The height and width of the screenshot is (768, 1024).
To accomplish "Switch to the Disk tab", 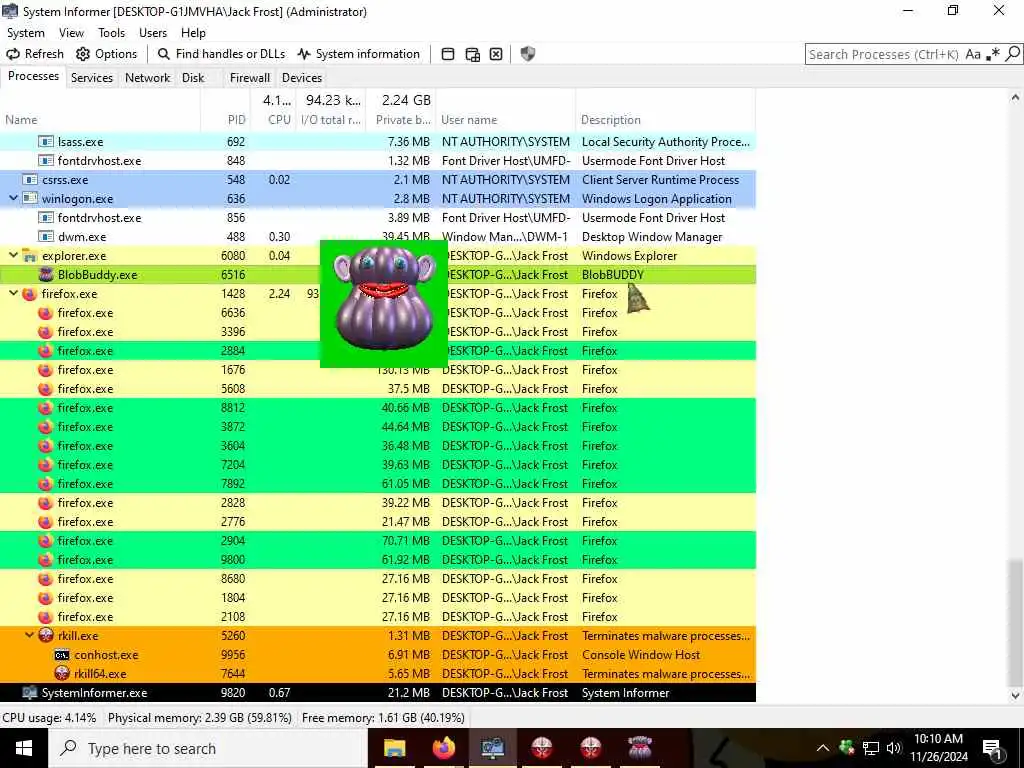I will (x=193, y=78).
